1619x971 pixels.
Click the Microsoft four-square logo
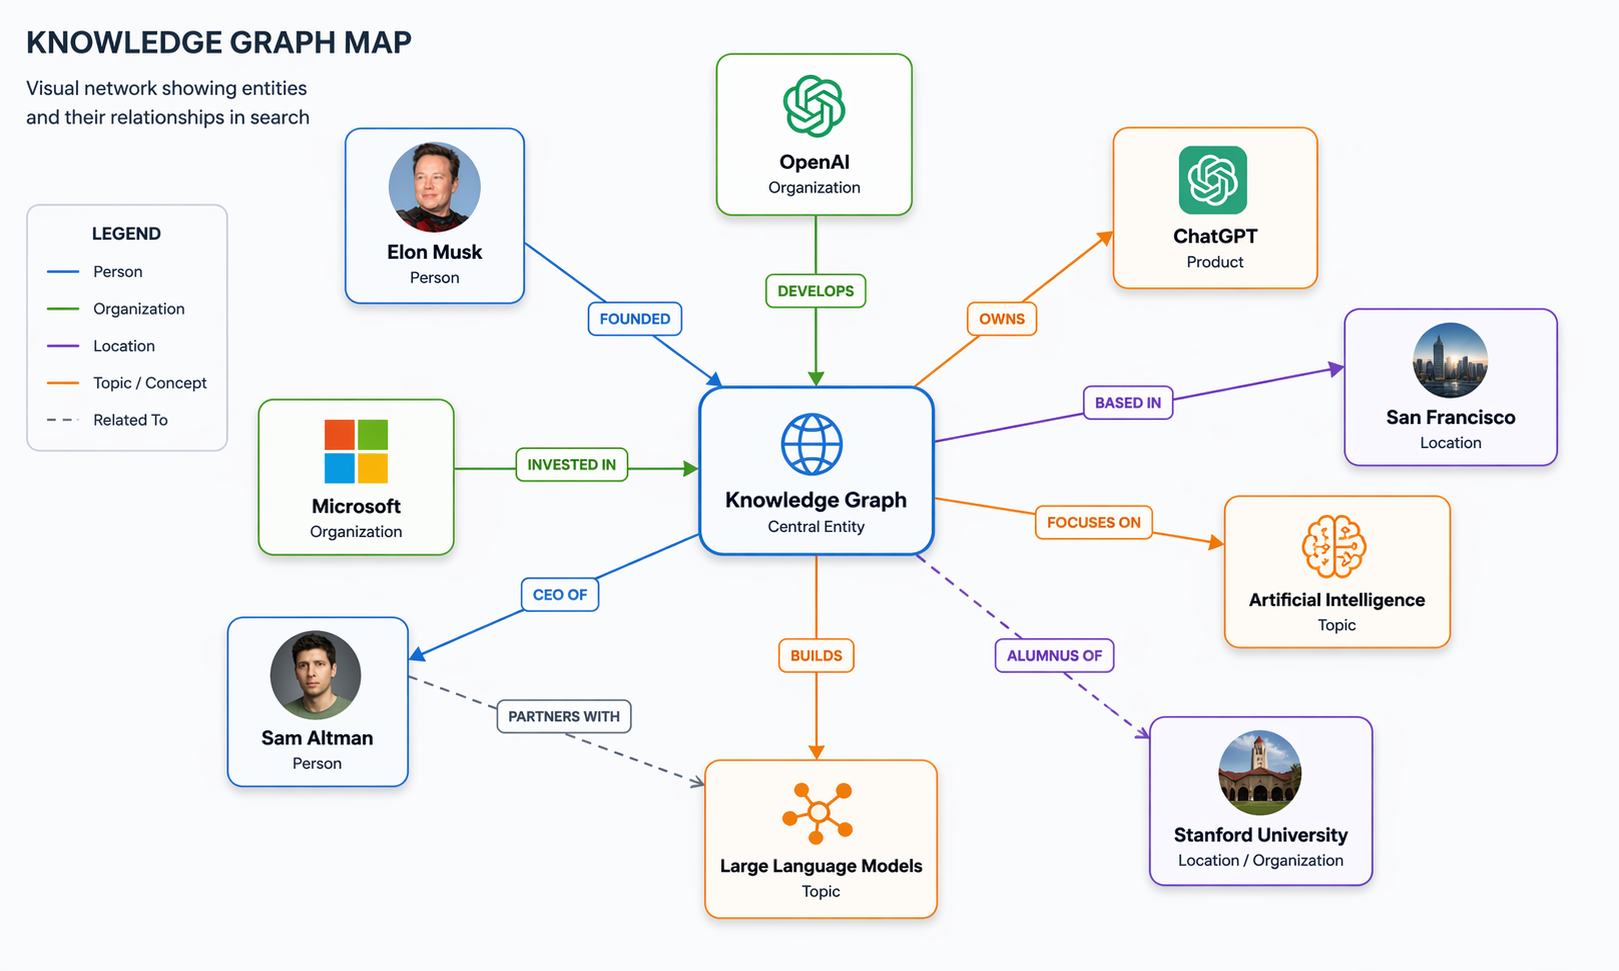coord(356,451)
